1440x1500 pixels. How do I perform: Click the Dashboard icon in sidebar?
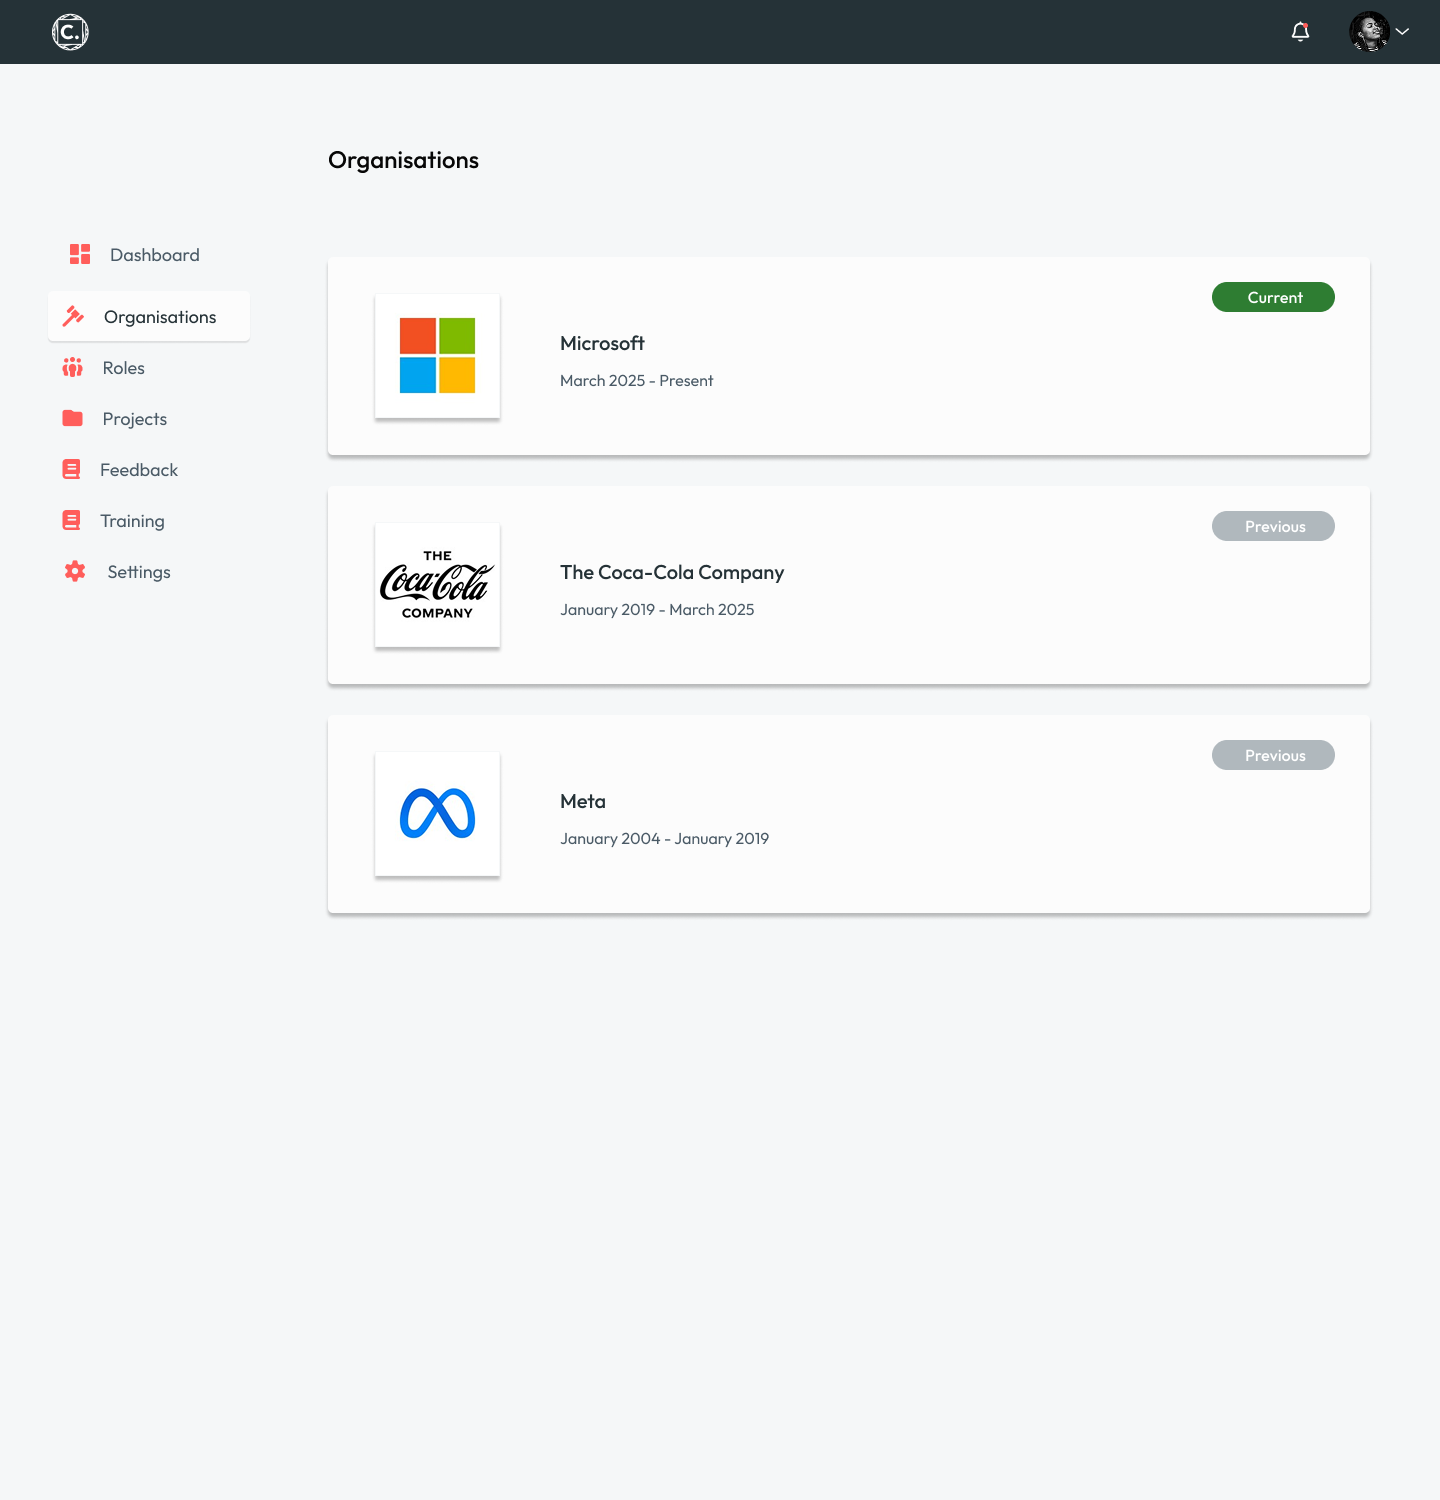tap(79, 254)
